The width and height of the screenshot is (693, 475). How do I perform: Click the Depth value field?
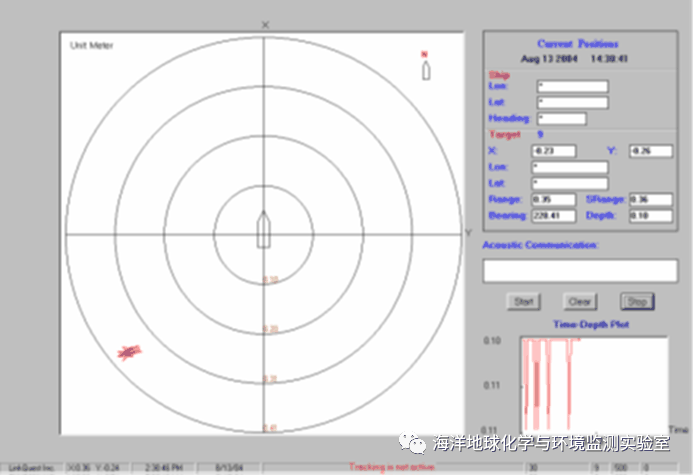pos(650,215)
